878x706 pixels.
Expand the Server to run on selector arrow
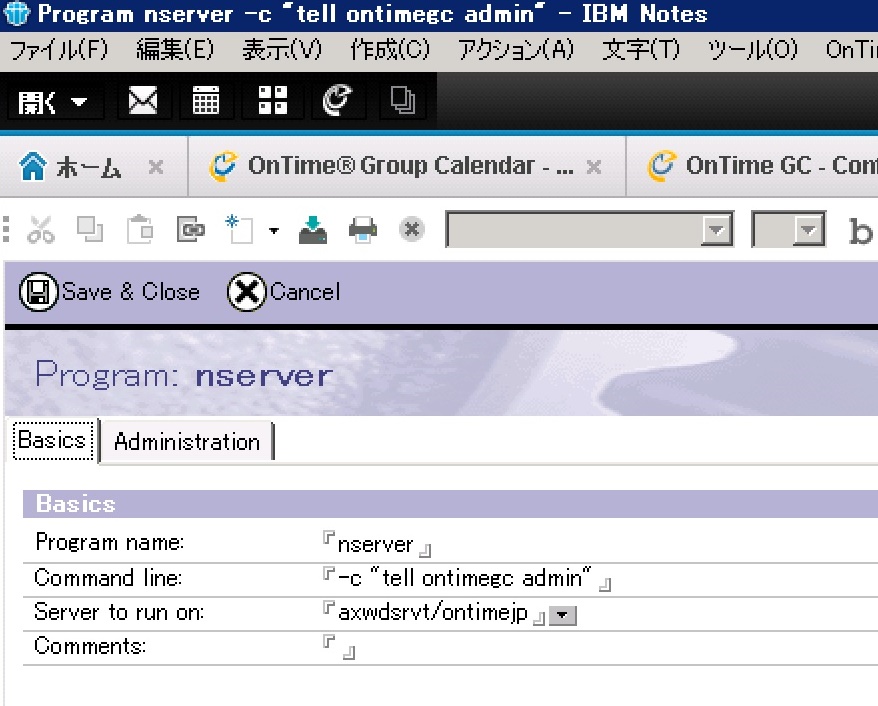point(563,613)
